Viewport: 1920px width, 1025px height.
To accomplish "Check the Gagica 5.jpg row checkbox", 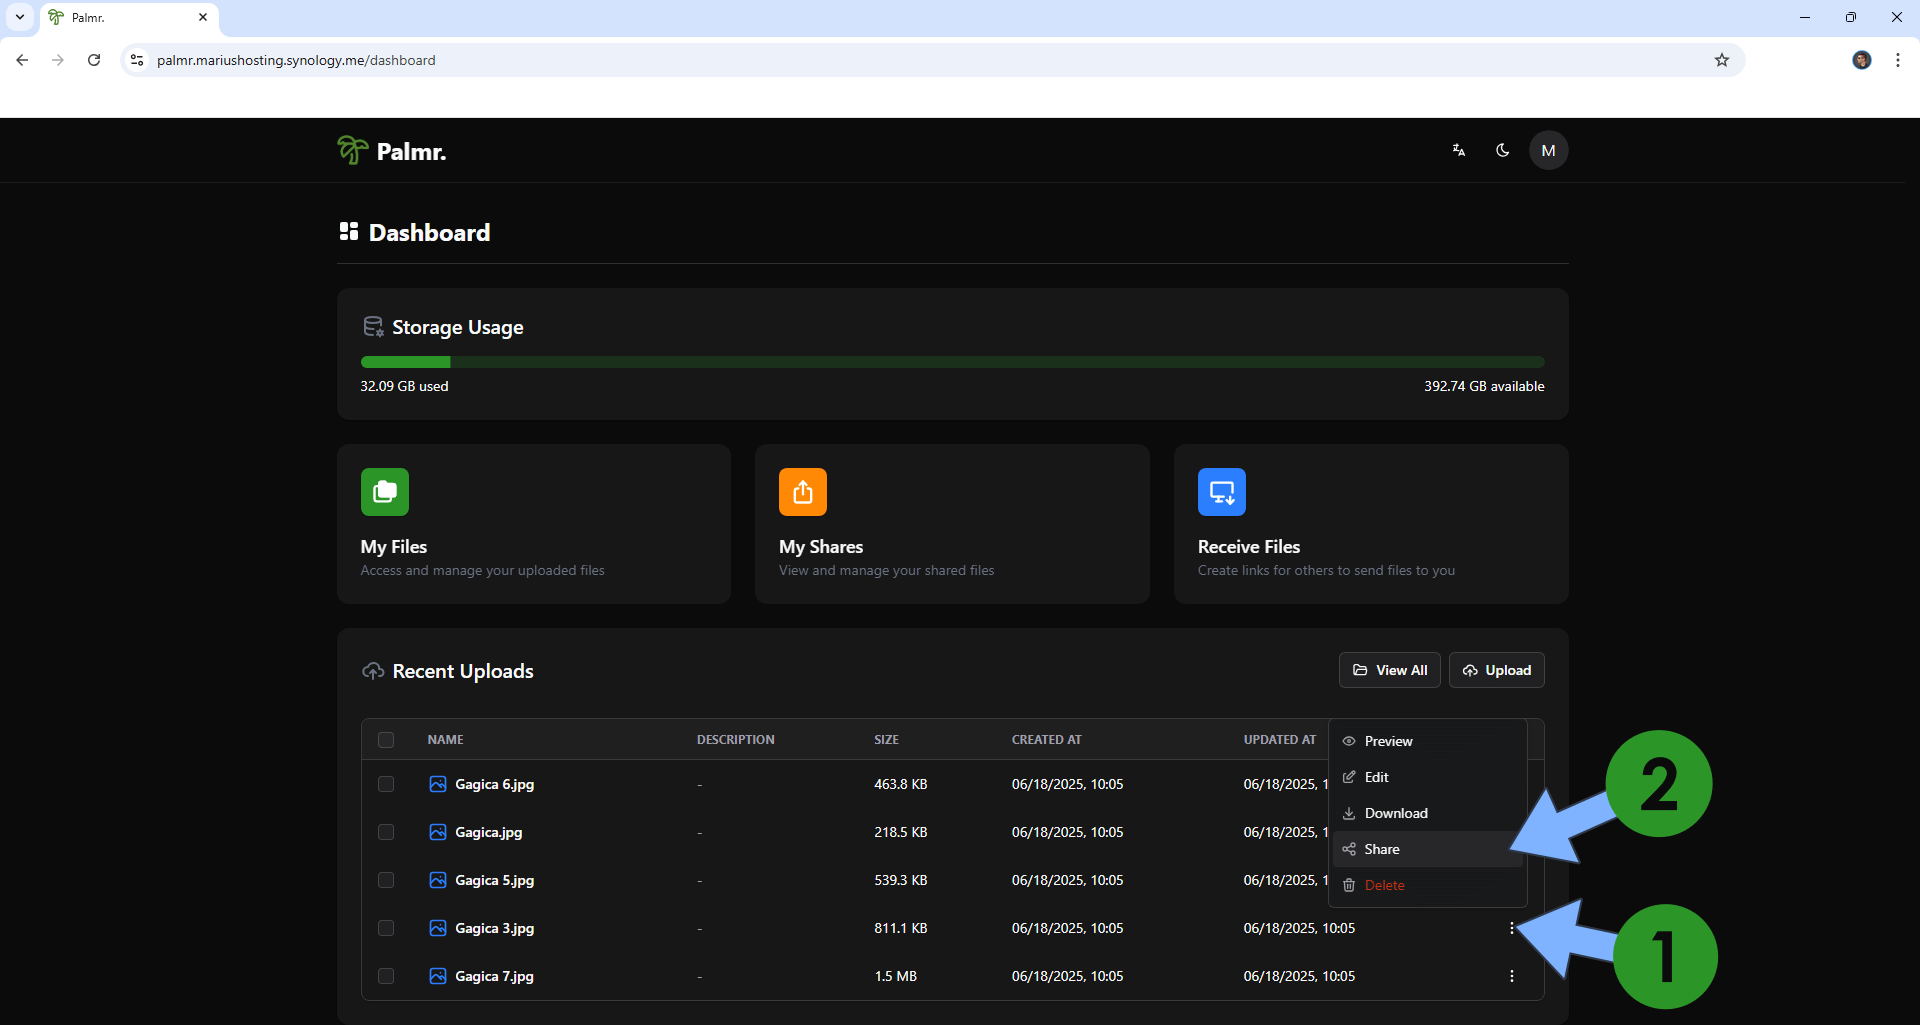I will pyautogui.click(x=386, y=880).
